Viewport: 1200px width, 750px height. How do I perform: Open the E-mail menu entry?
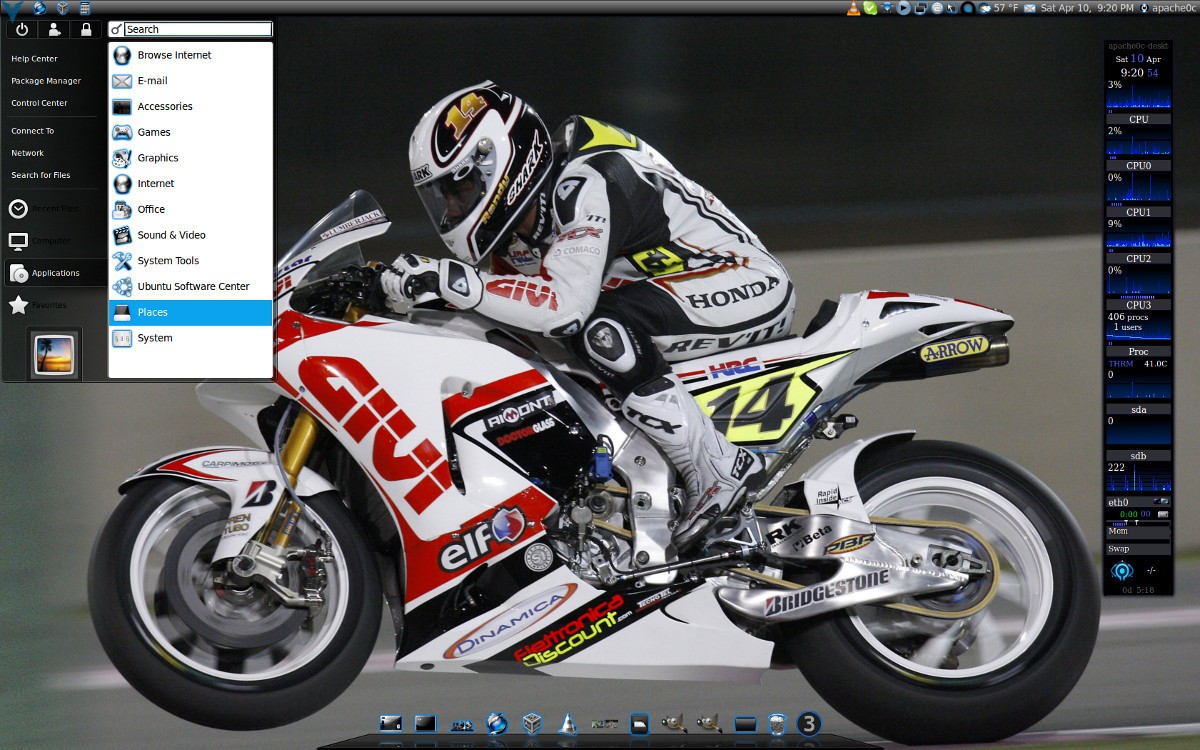[190, 81]
